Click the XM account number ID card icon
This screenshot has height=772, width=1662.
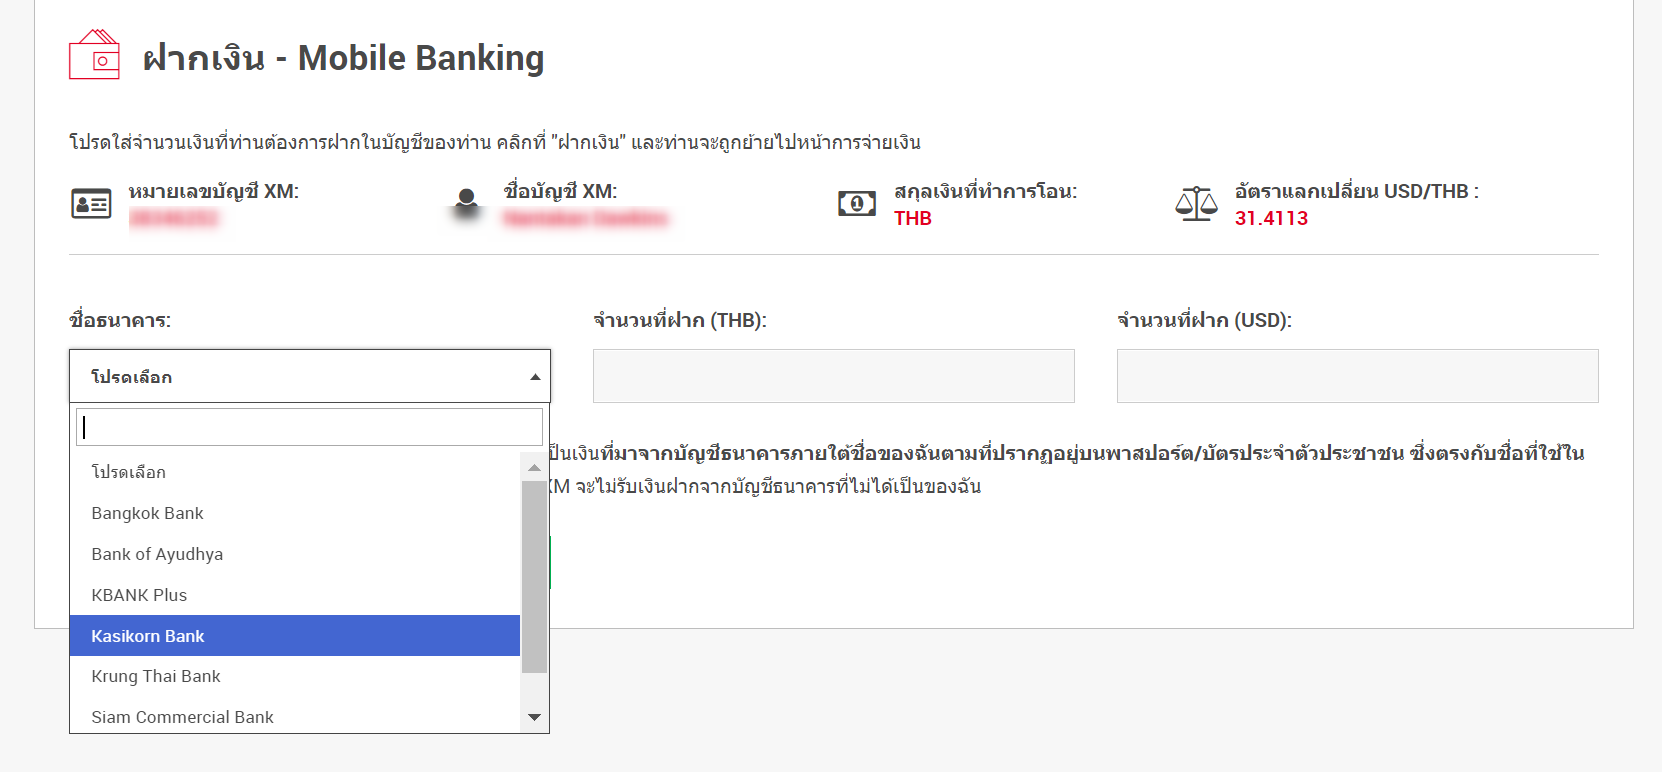[x=91, y=204]
